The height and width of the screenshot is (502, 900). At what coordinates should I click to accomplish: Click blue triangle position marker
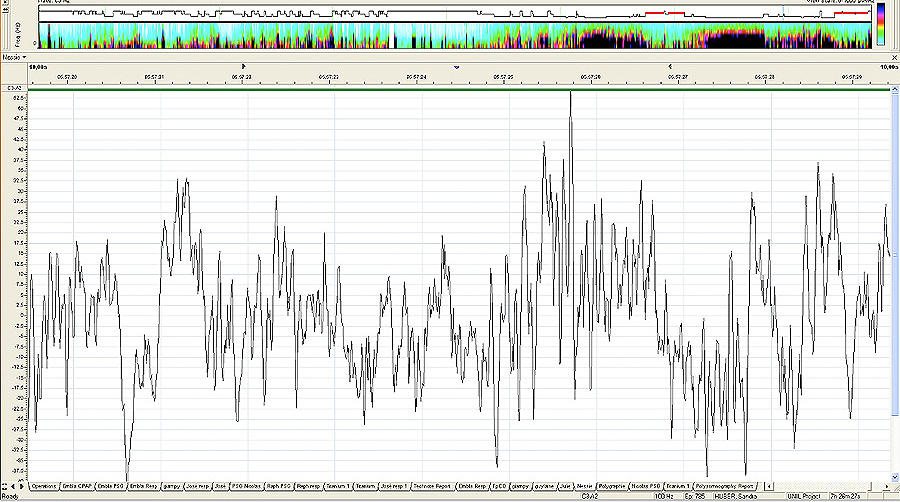tap(457, 66)
